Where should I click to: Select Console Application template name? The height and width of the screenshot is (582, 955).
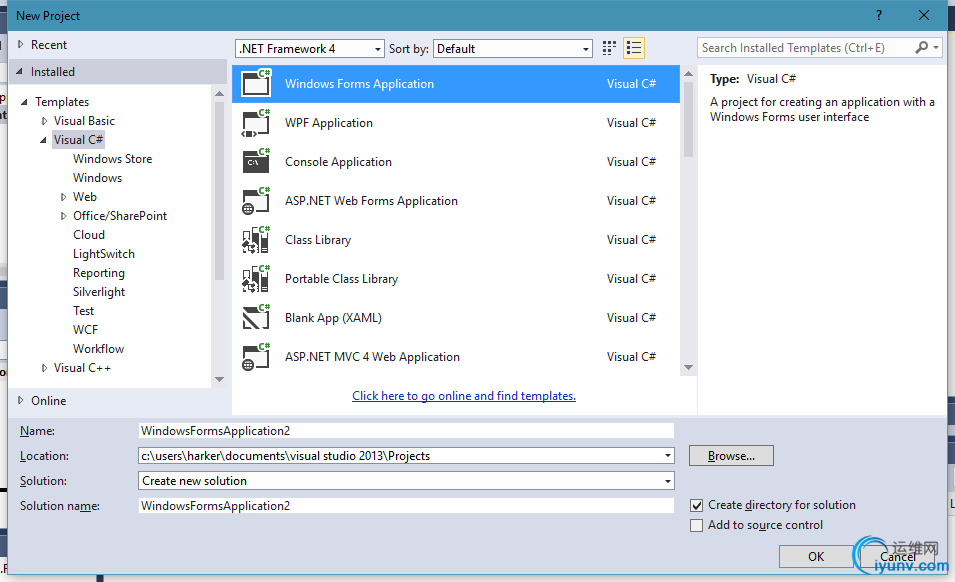pos(338,162)
